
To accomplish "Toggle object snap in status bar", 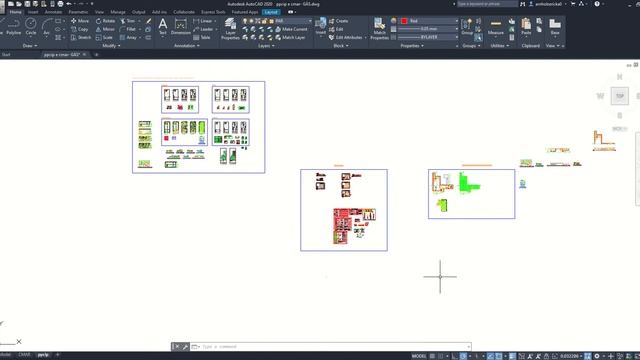I will 498,356.
